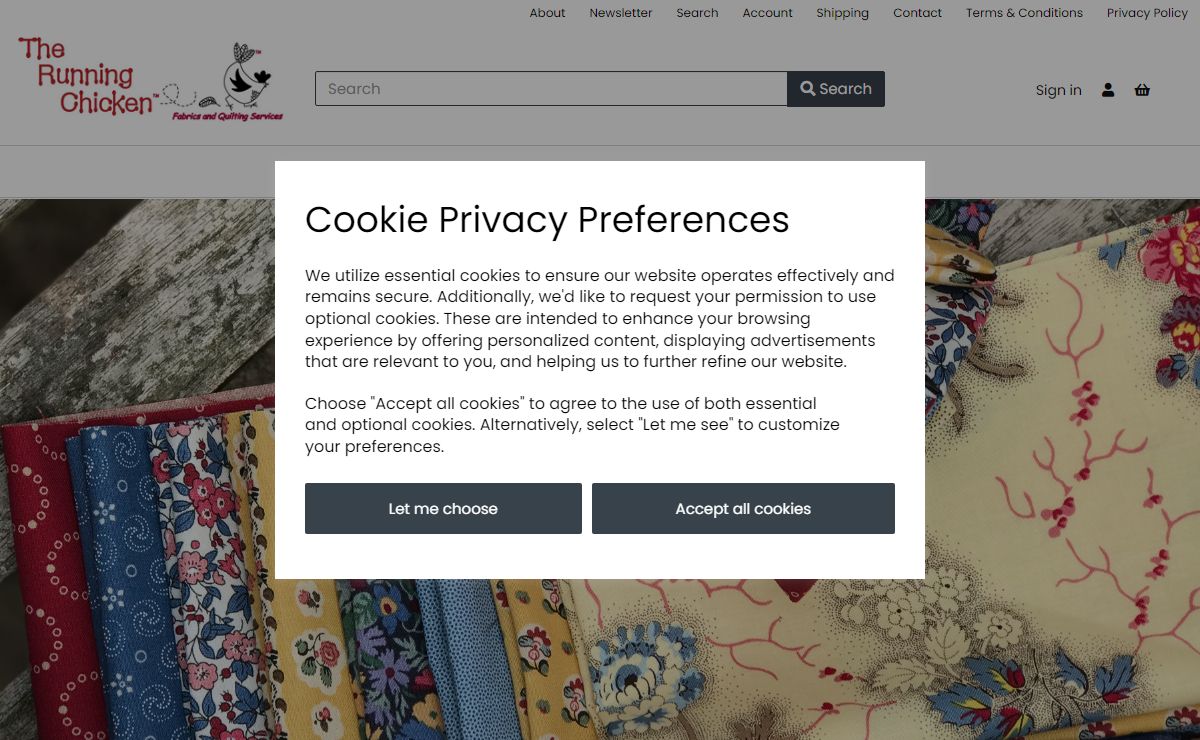1200x740 pixels.
Task: Click the Fabrics and Quilting Services tagline
Action: click(x=227, y=116)
